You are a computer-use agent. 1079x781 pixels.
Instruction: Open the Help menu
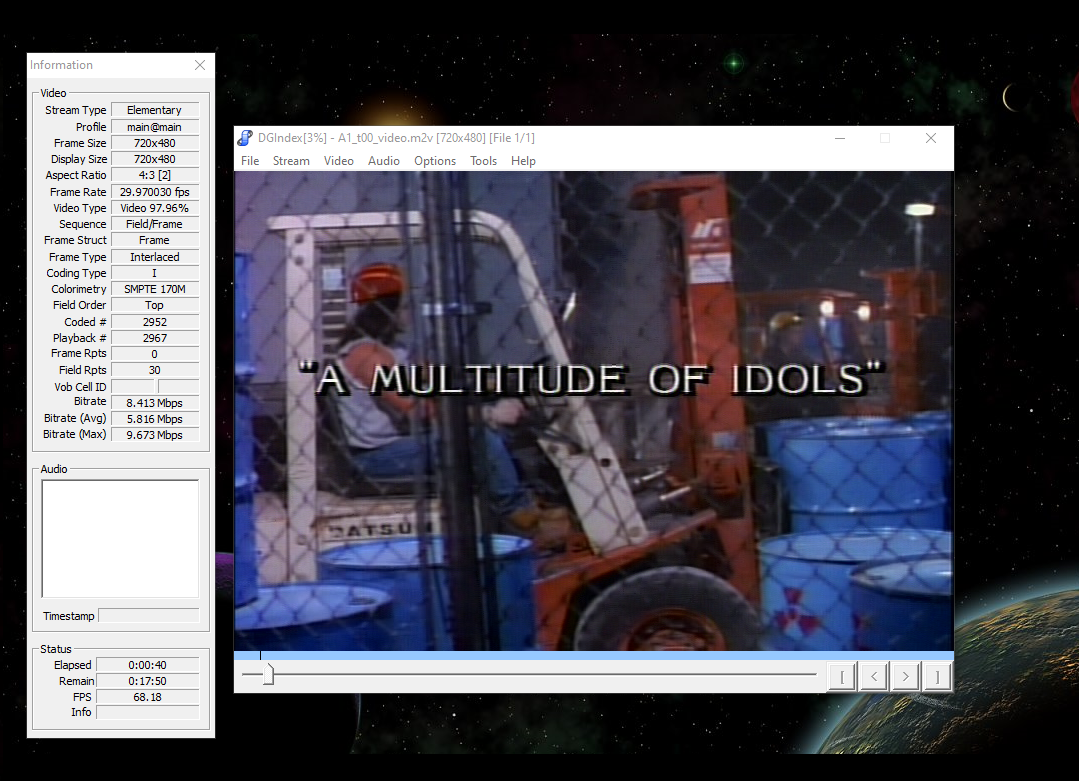click(x=523, y=160)
